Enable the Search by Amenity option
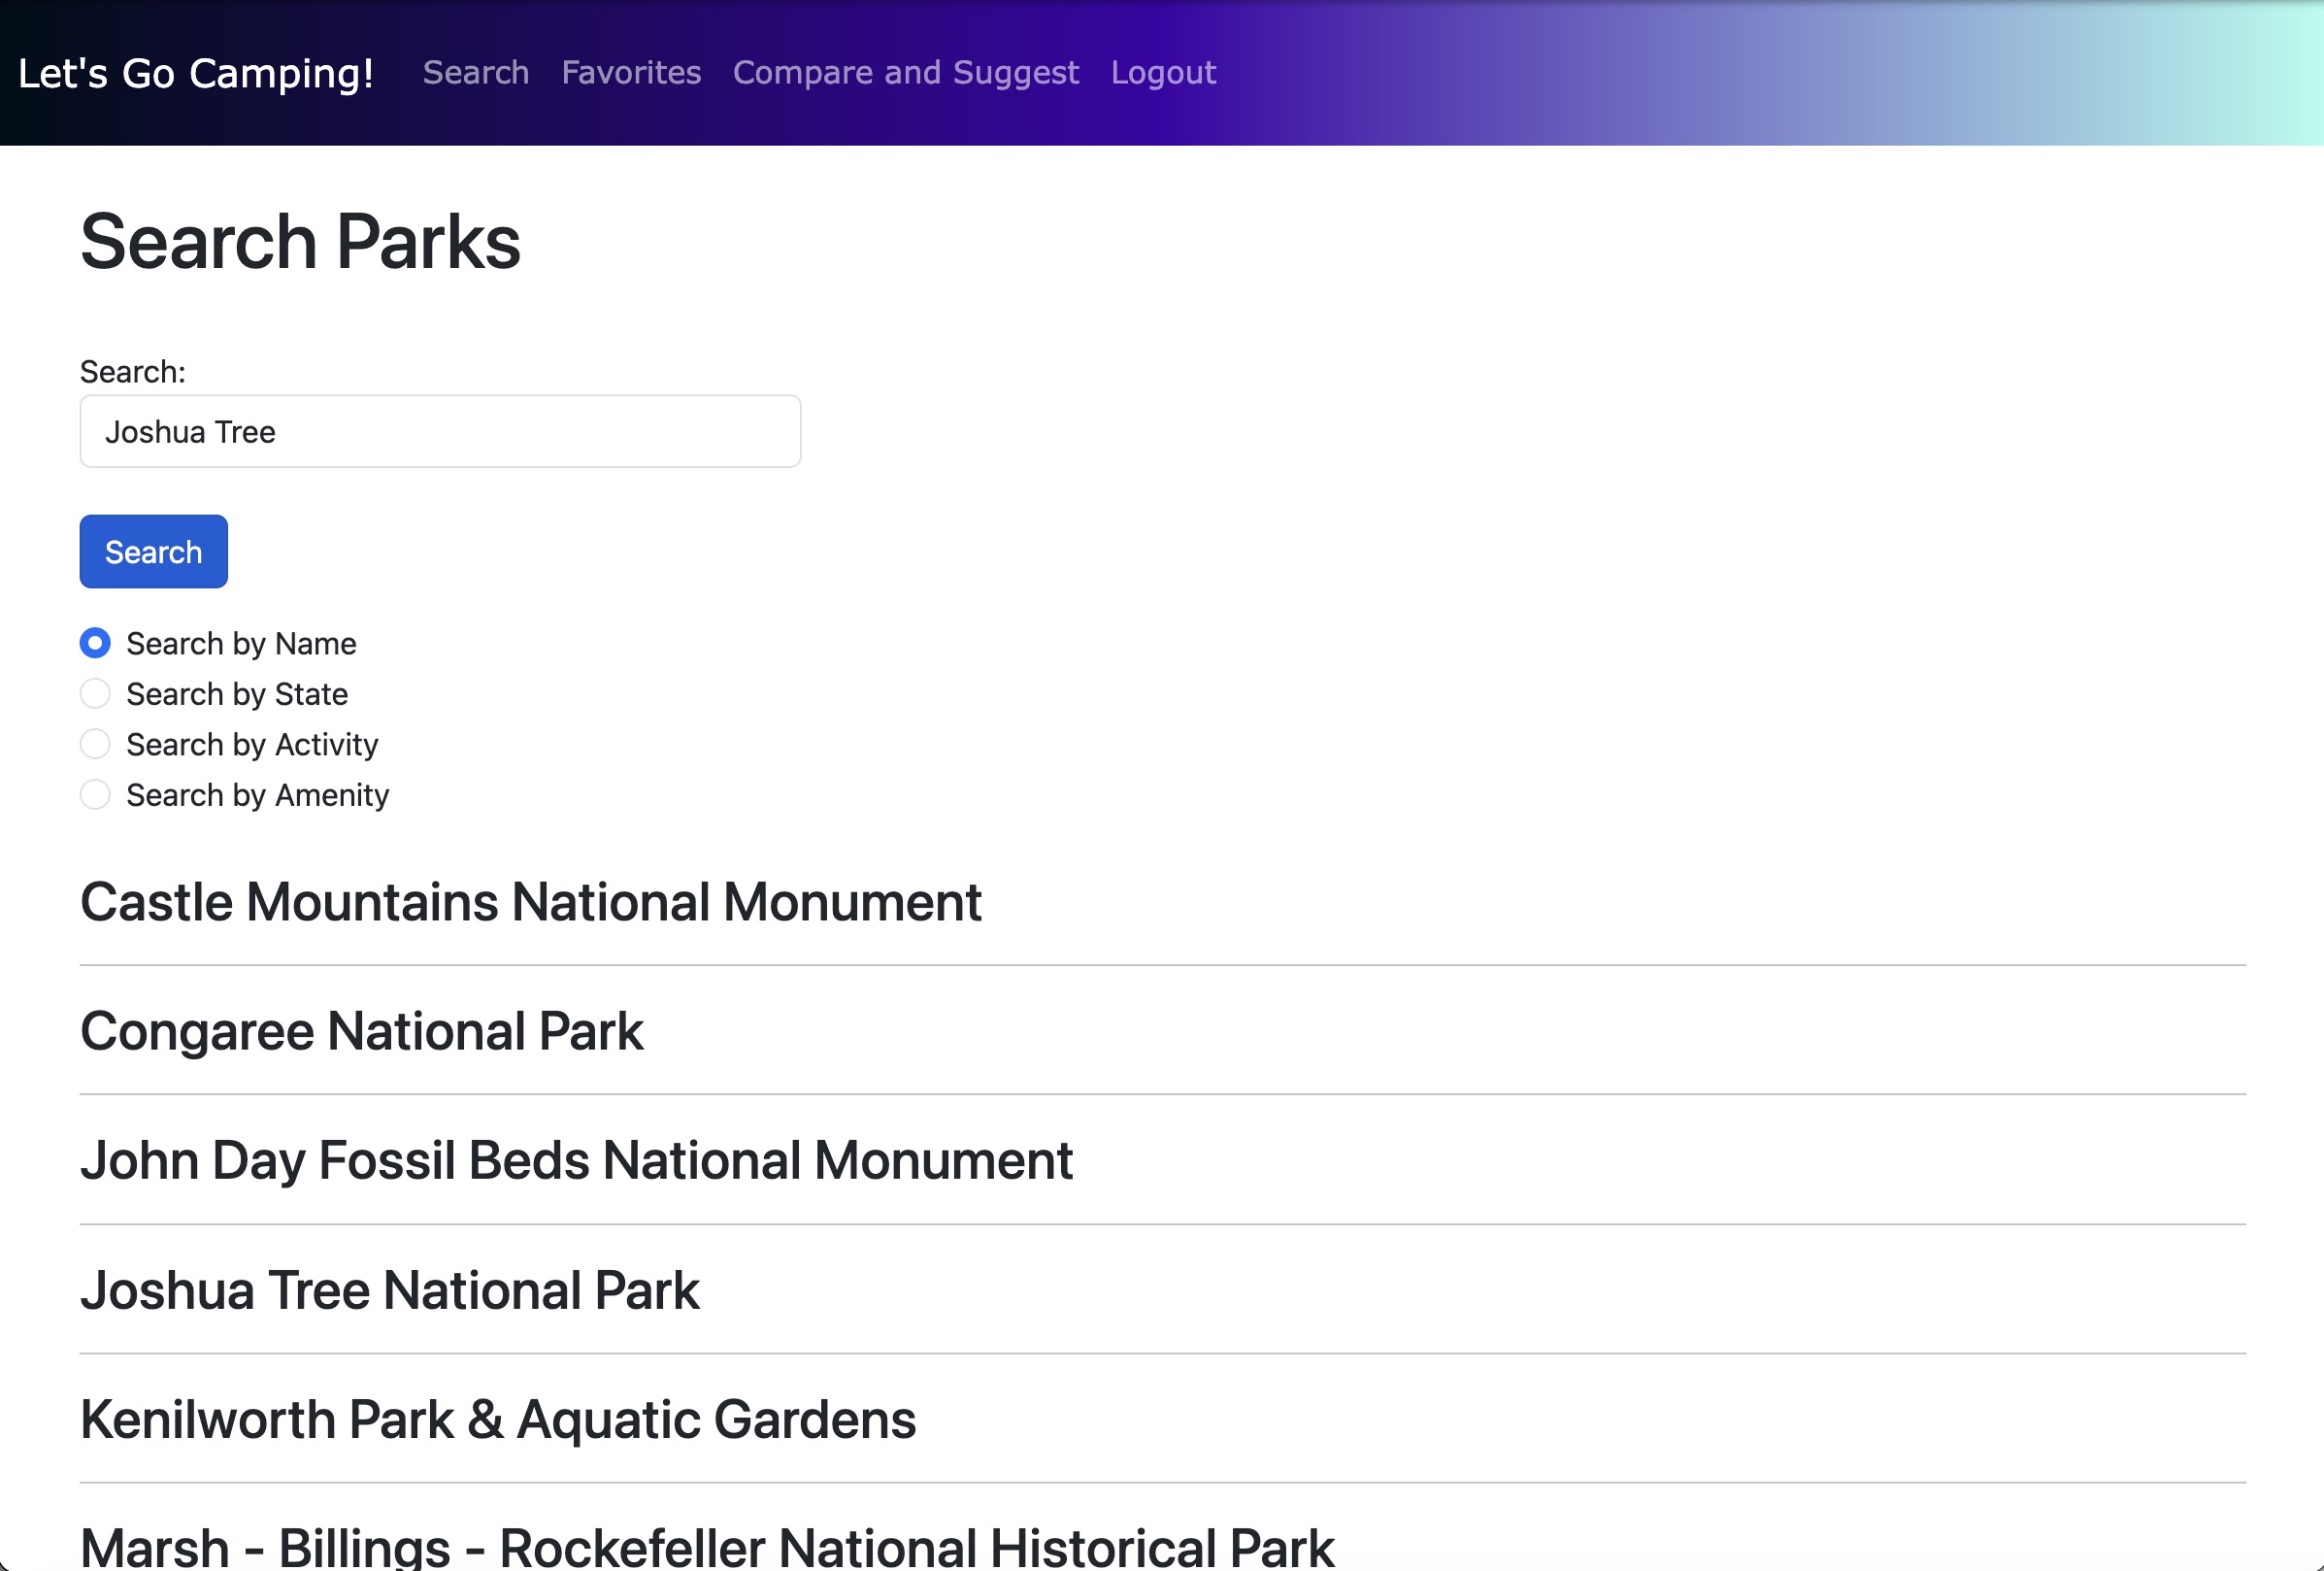Viewport: 2324px width, 1571px height. pyautogui.click(x=95, y=795)
